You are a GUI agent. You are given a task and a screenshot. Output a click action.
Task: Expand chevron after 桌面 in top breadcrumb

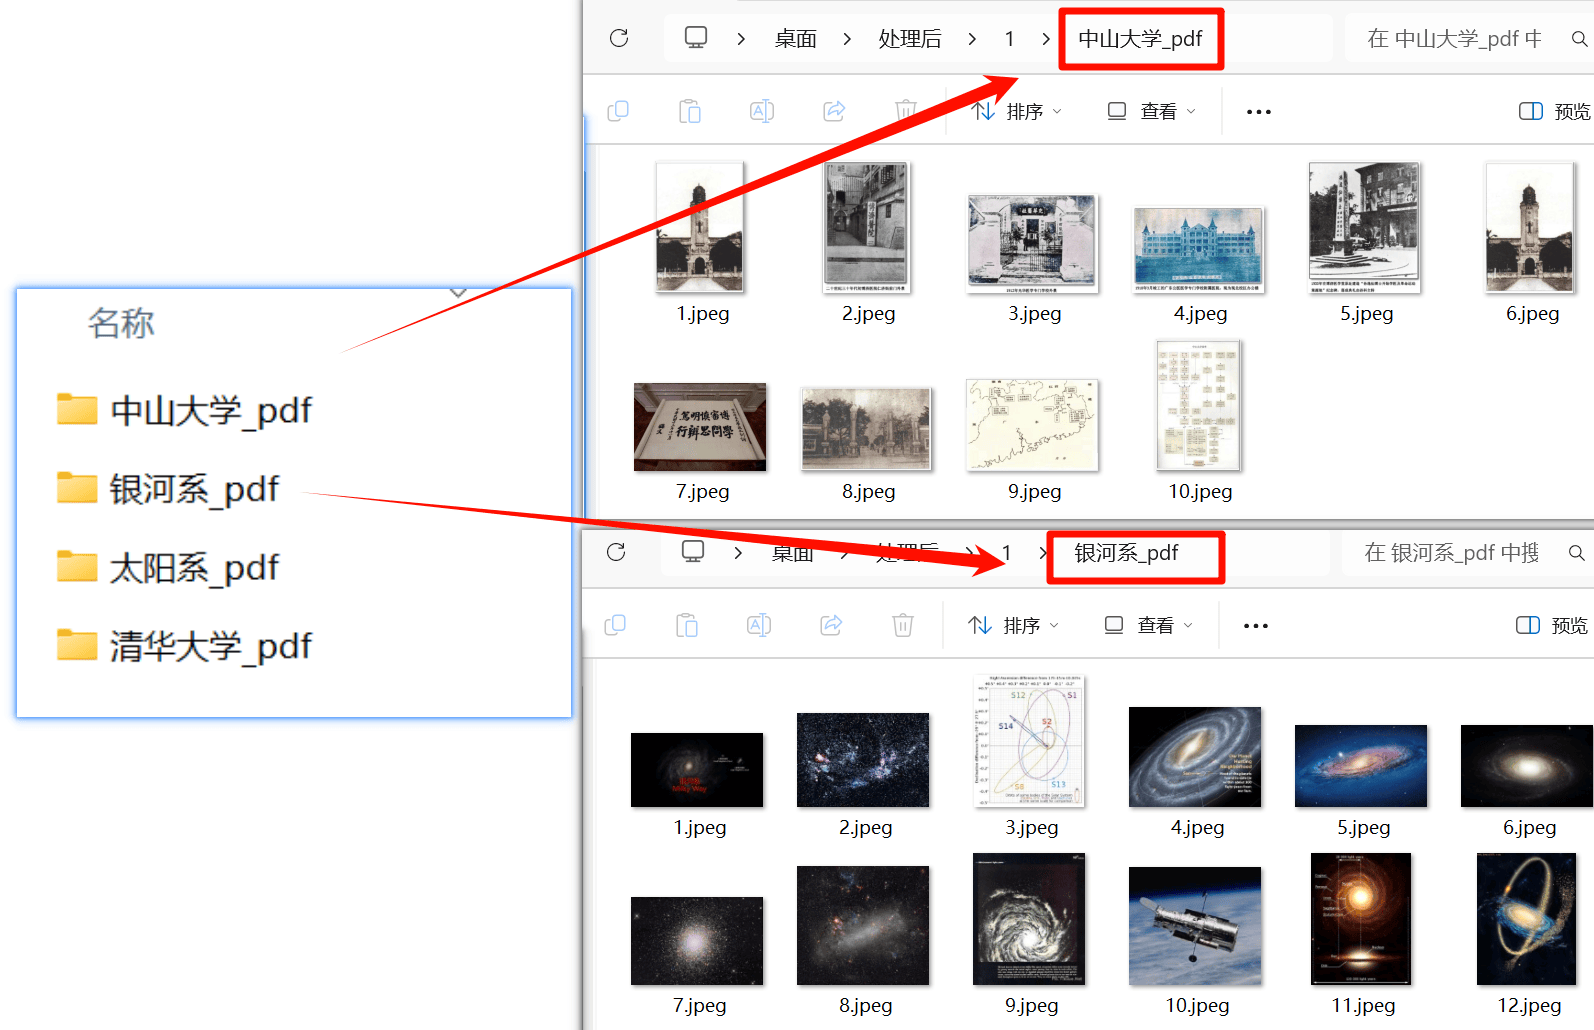847,39
